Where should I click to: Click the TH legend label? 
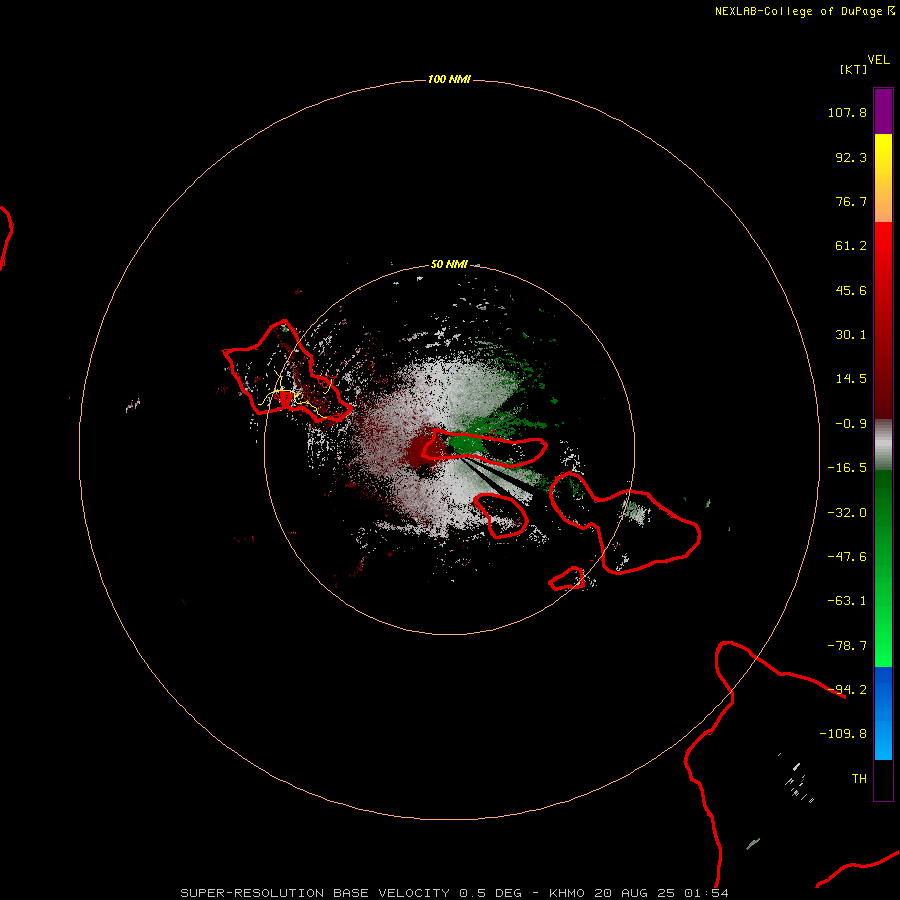(x=859, y=779)
